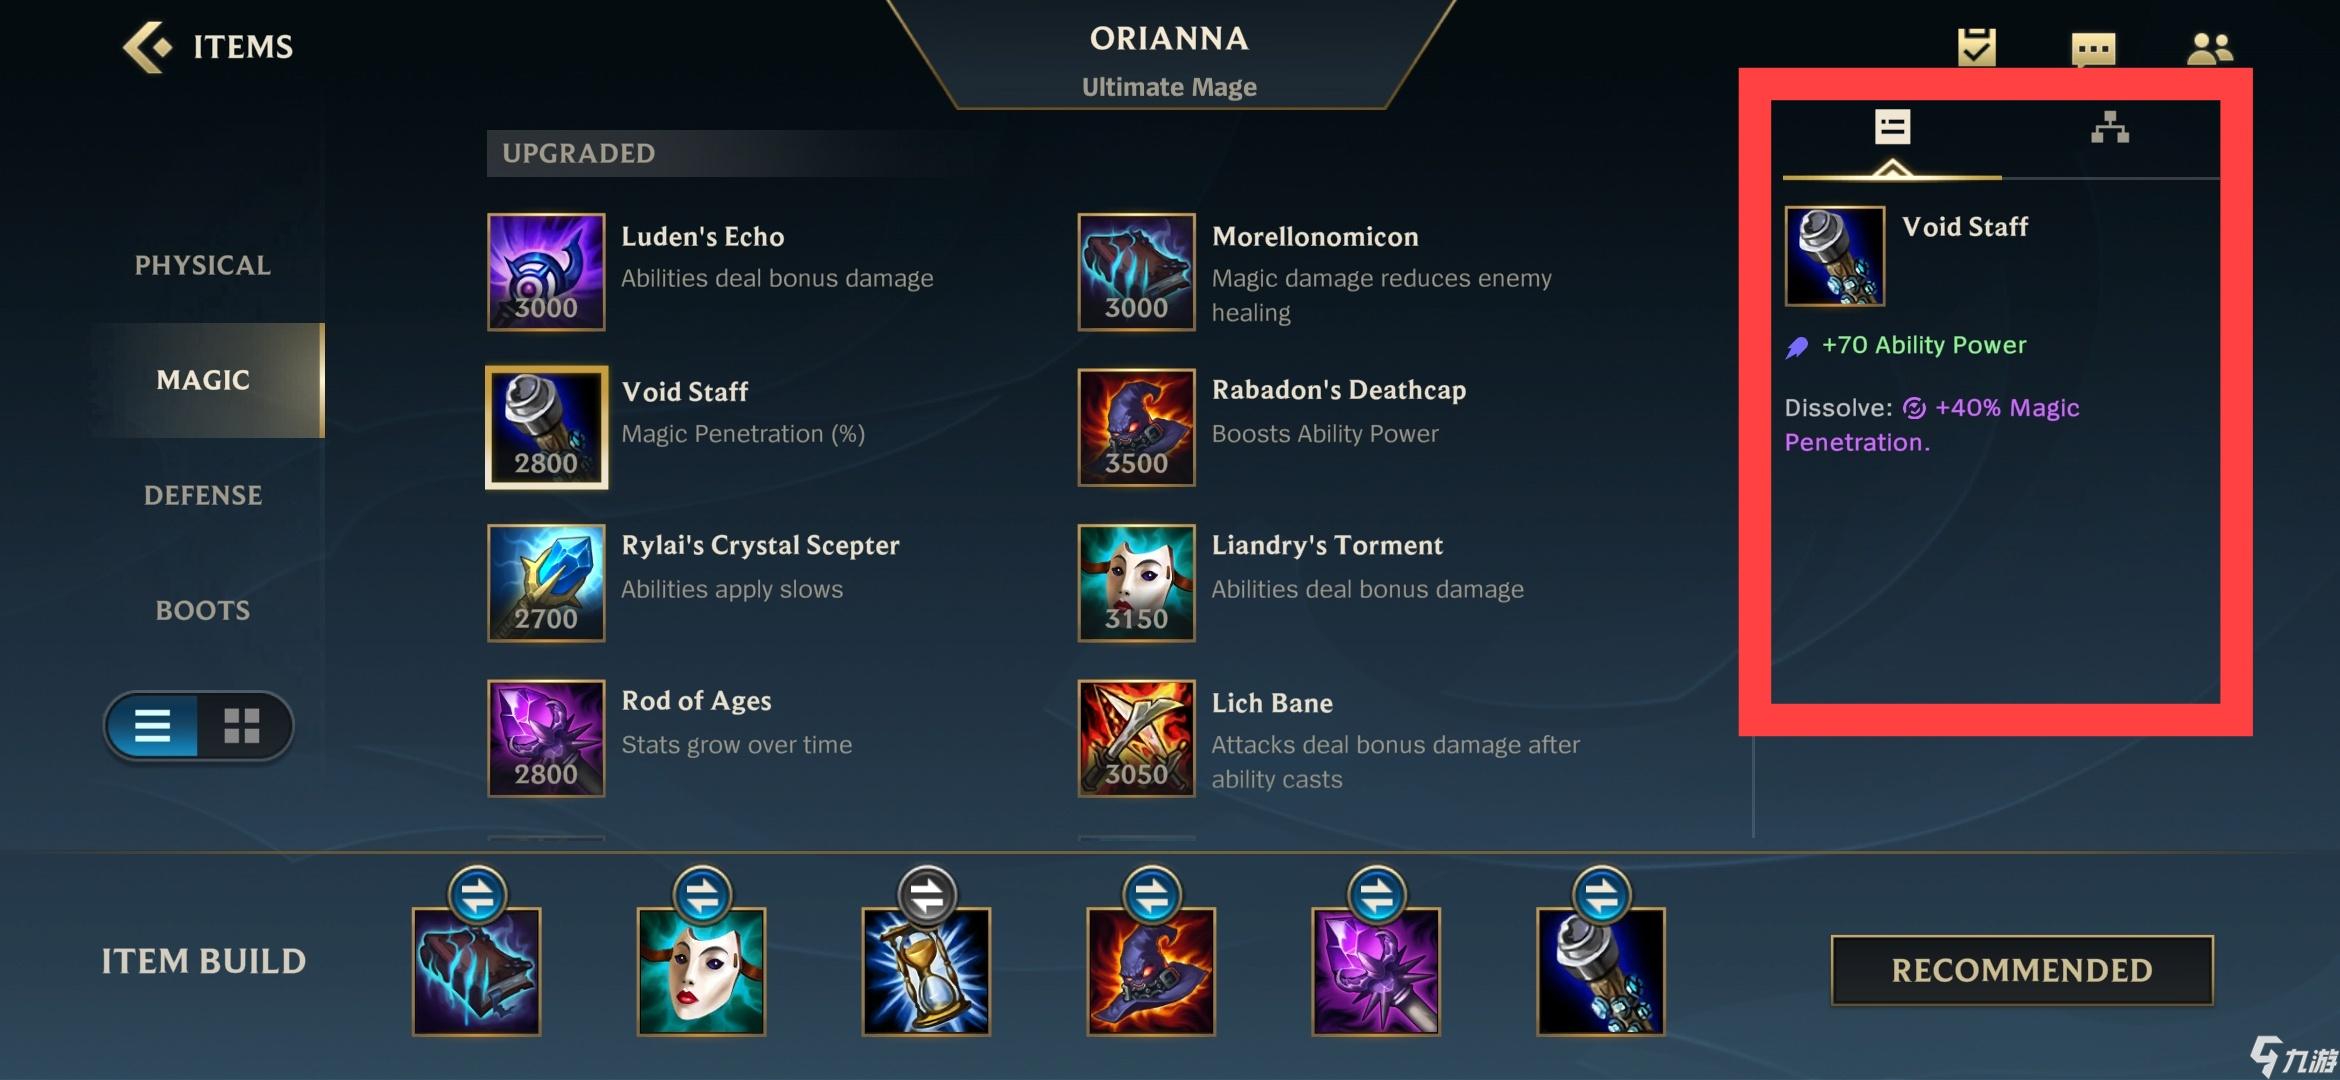
Task: Swap the Void Staff build slot
Action: tap(1602, 895)
